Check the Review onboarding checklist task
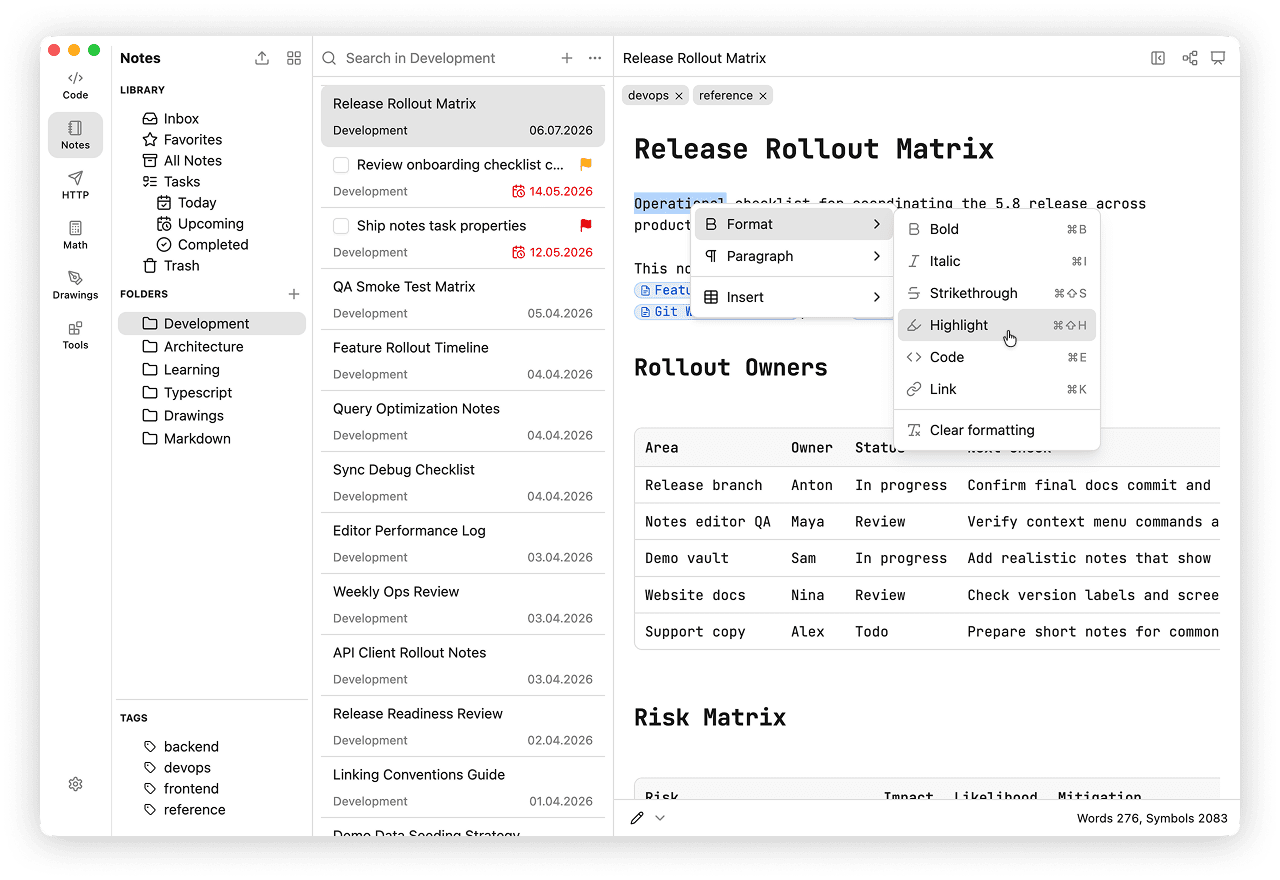This screenshot has width=1280, height=880. click(341, 165)
